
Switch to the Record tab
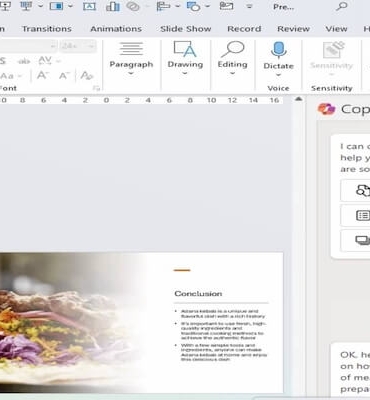click(x=244, y=29)
